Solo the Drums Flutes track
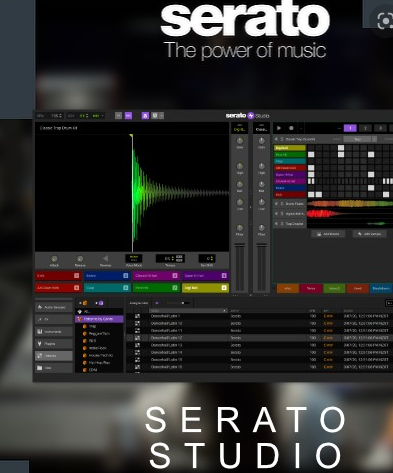 [x=282, y=203]
